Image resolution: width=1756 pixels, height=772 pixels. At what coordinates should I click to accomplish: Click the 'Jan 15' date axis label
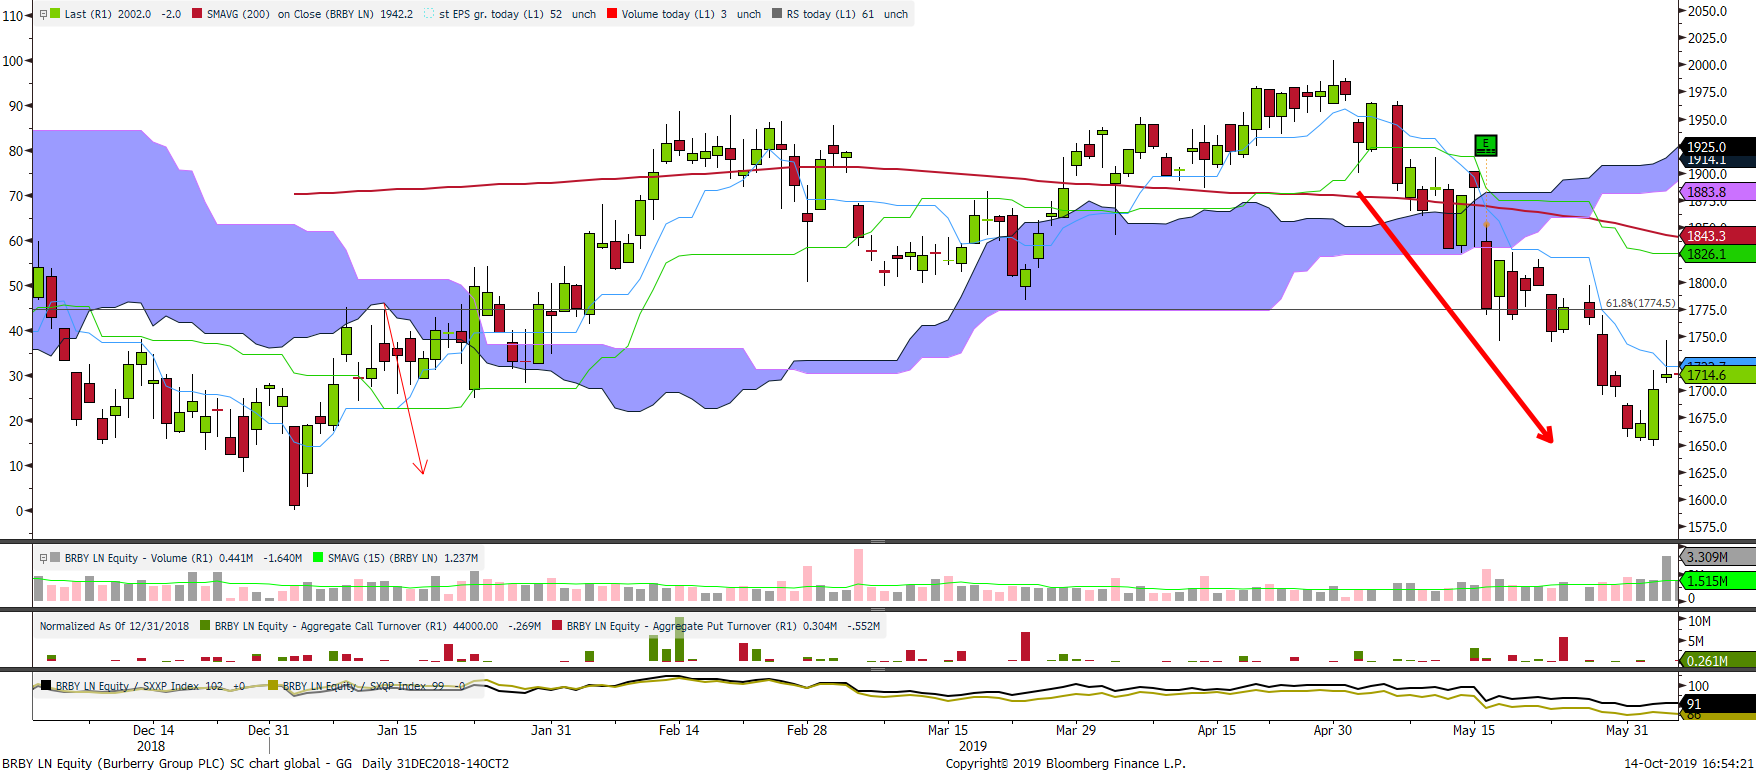(x=397, y=730)
